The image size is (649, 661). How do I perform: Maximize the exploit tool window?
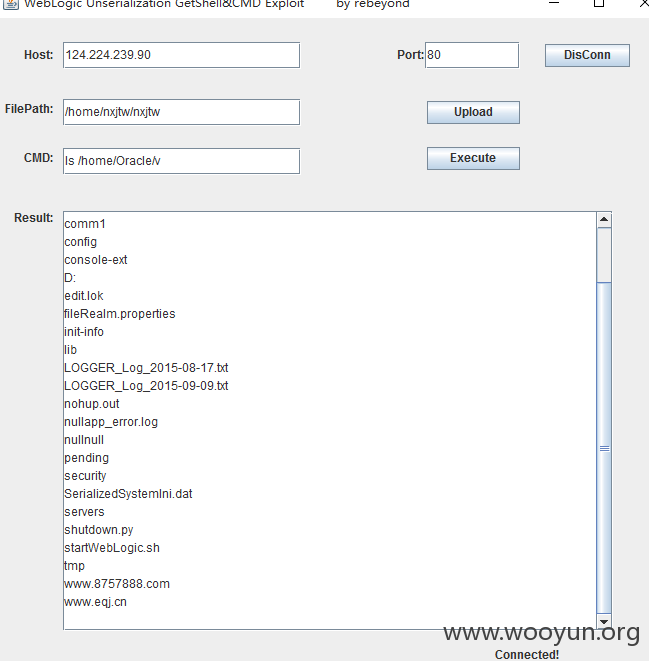tap(599, 3)
